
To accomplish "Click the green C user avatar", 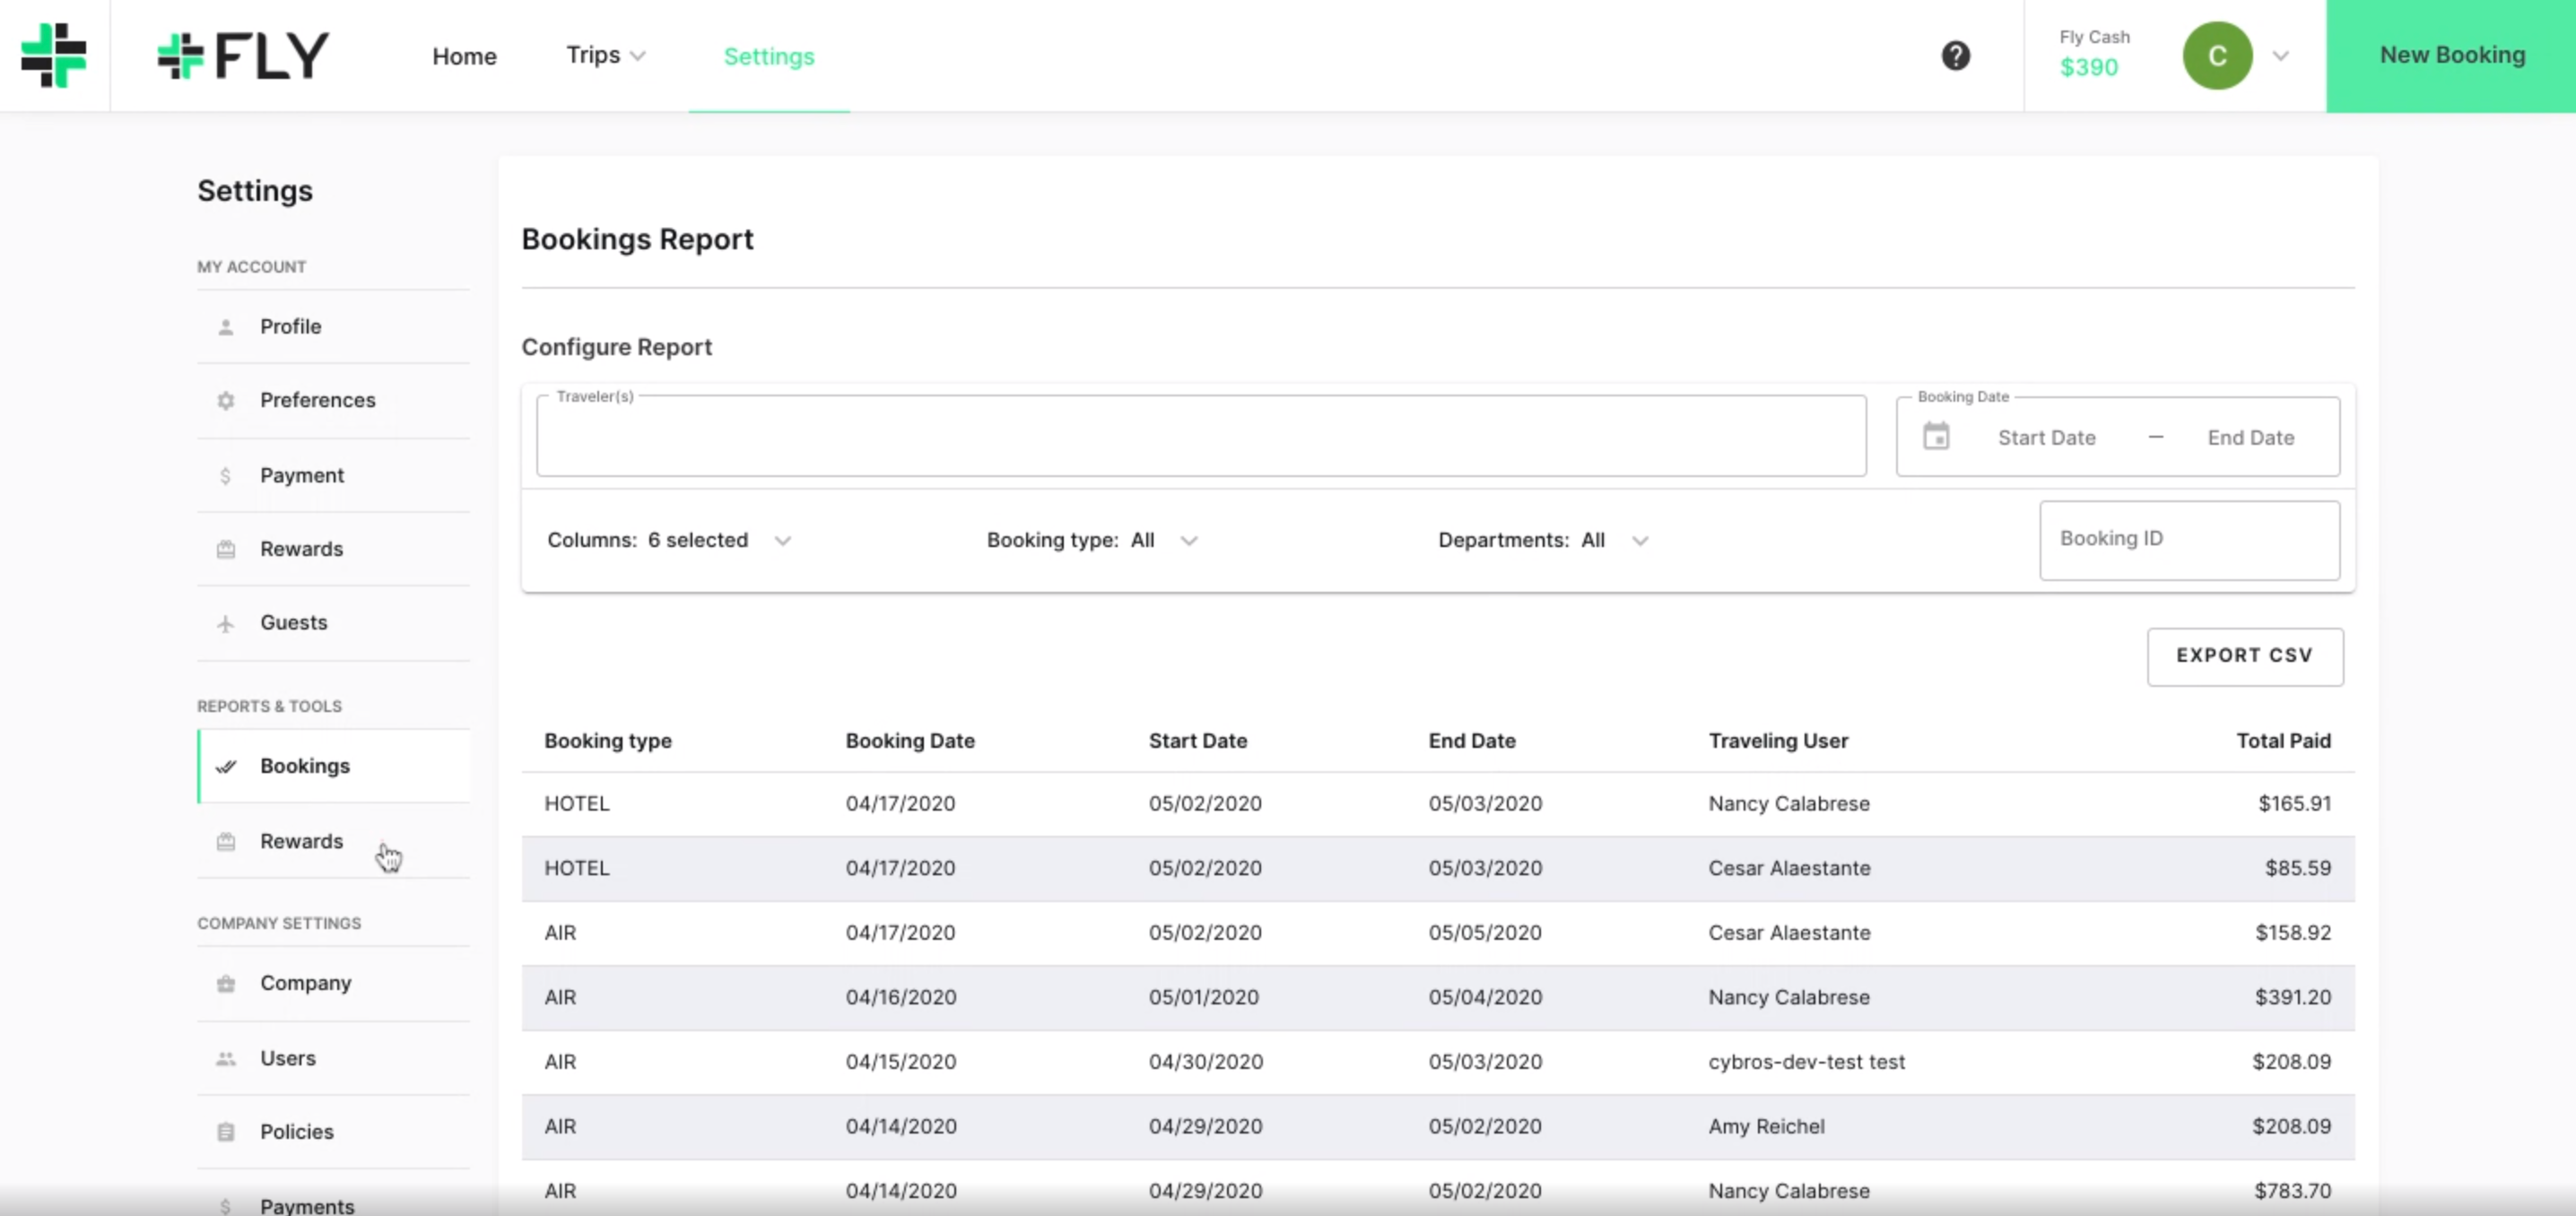I will 2217,55.
